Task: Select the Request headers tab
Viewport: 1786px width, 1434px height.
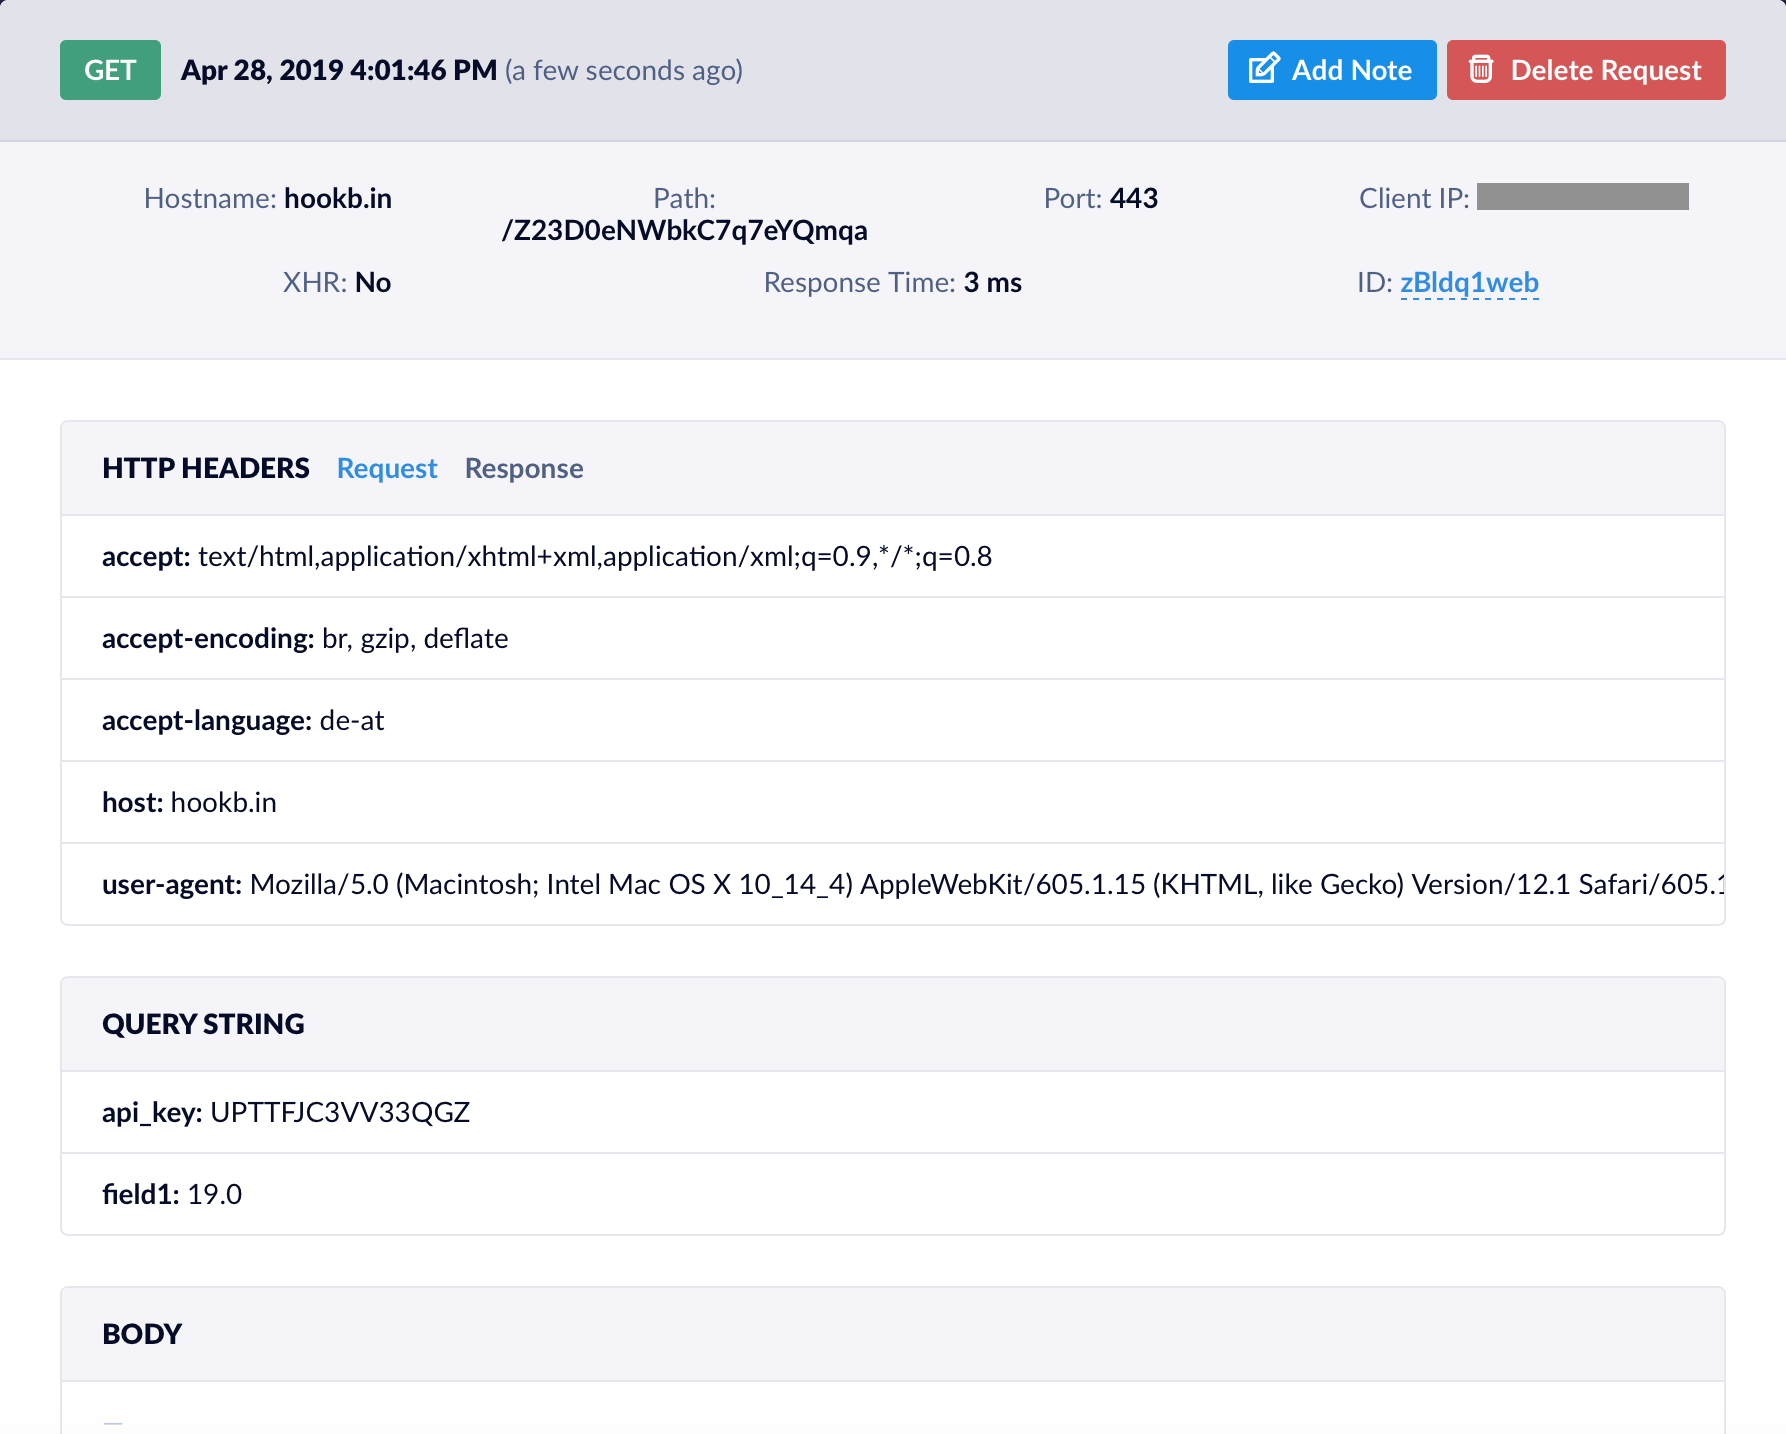Action: point(387,468)
